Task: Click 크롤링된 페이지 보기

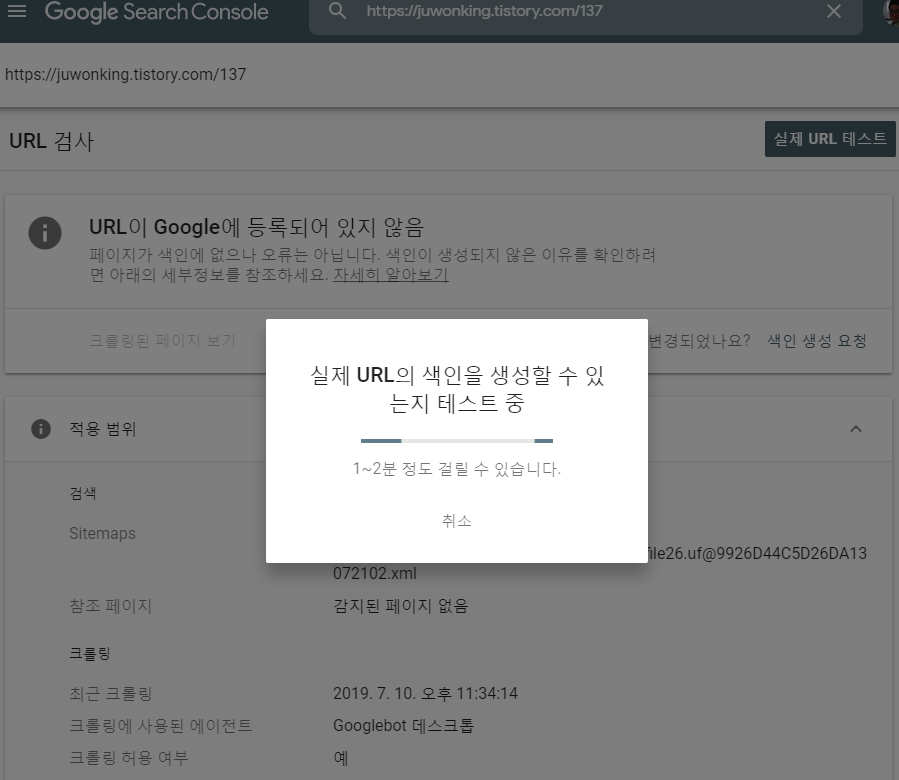Action: [x=163, y=341]
